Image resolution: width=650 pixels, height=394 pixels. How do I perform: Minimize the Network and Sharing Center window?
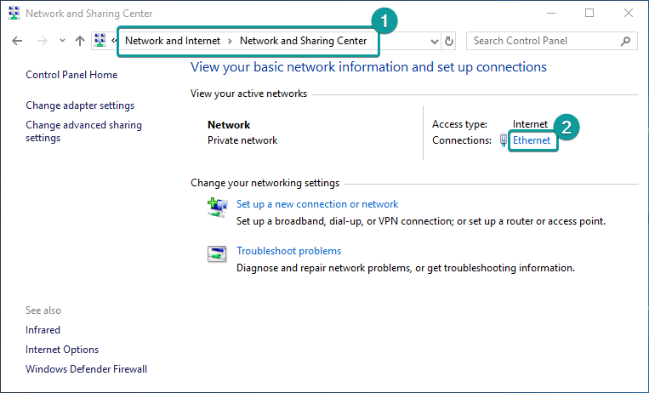coord(551,13)
